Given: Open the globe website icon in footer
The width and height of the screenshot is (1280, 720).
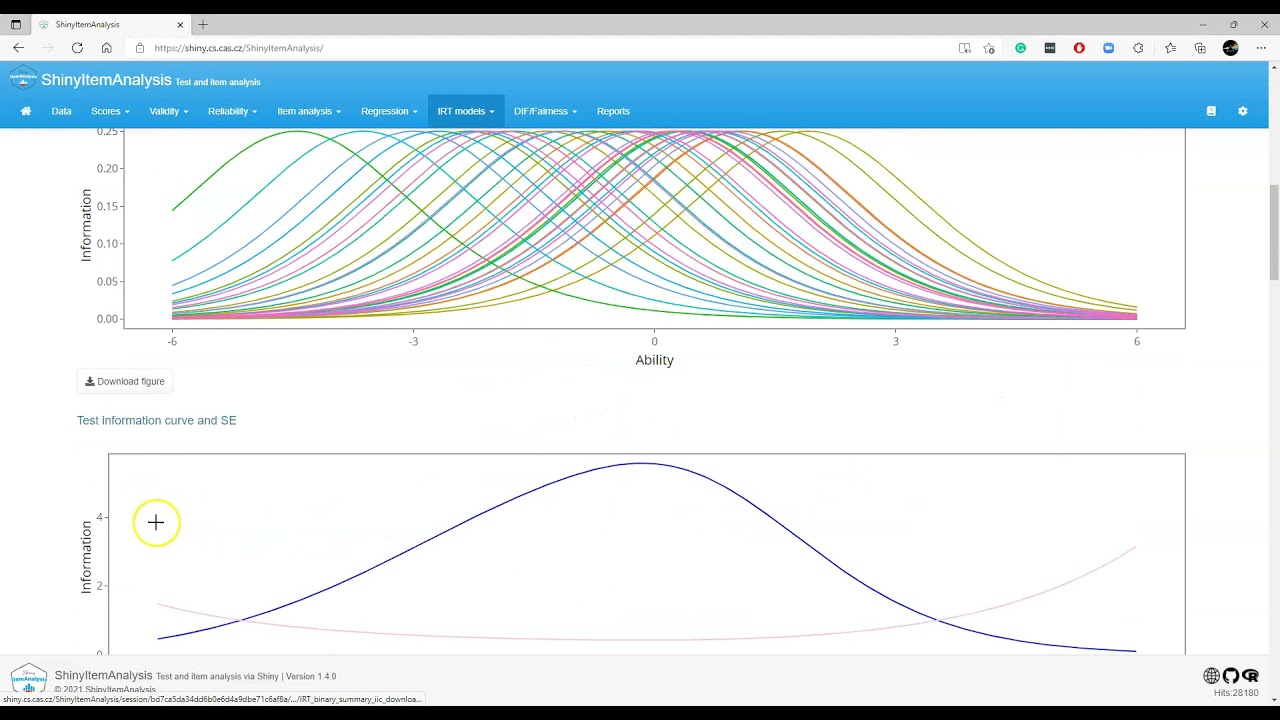Looking at the screenshot, I should pos(1211,676).
